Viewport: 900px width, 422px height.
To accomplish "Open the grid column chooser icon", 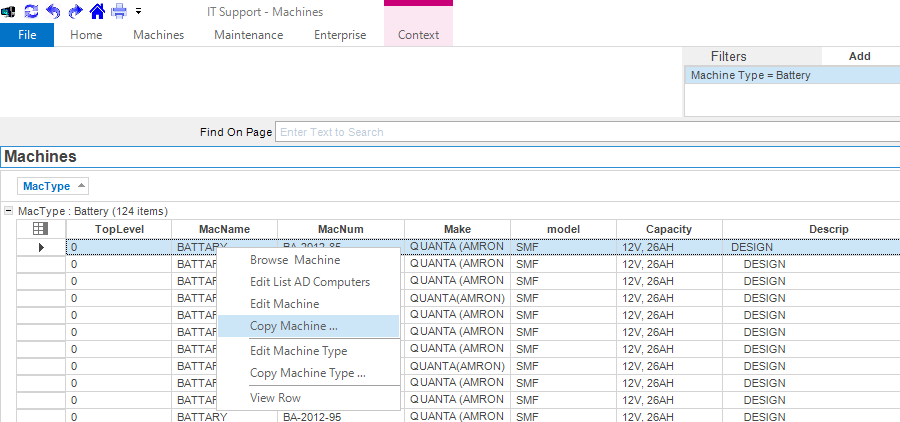I will click(x=41, y=229).
